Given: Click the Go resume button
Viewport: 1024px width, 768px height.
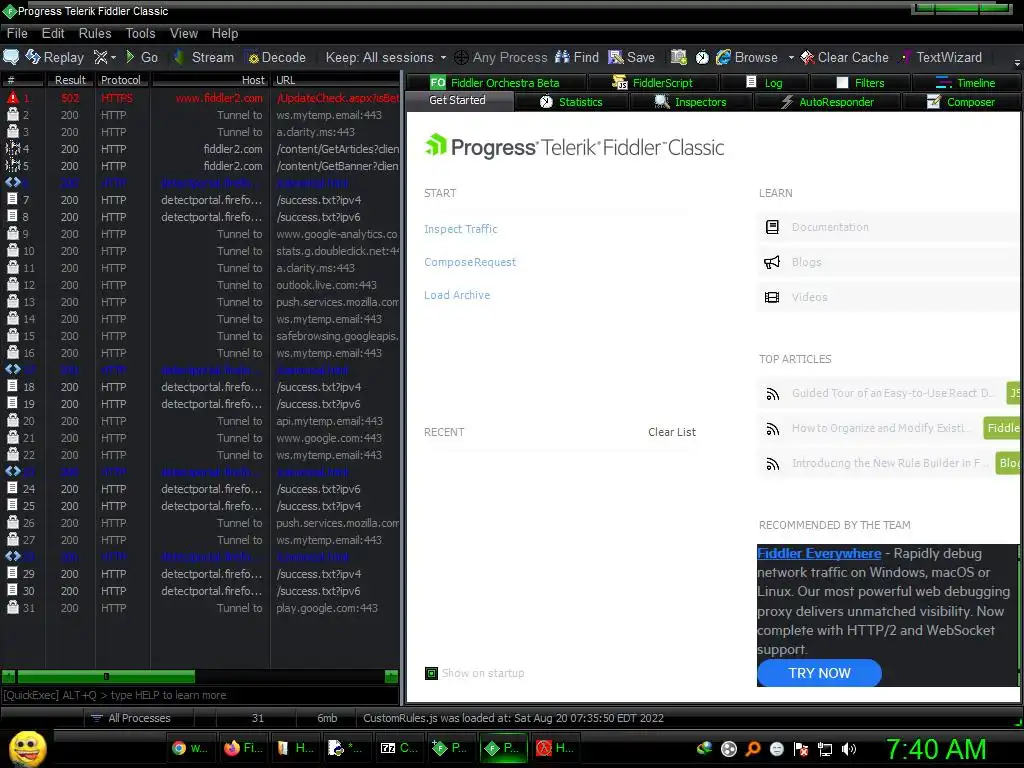Looking at the screenshot, I should tap(141, 57).
